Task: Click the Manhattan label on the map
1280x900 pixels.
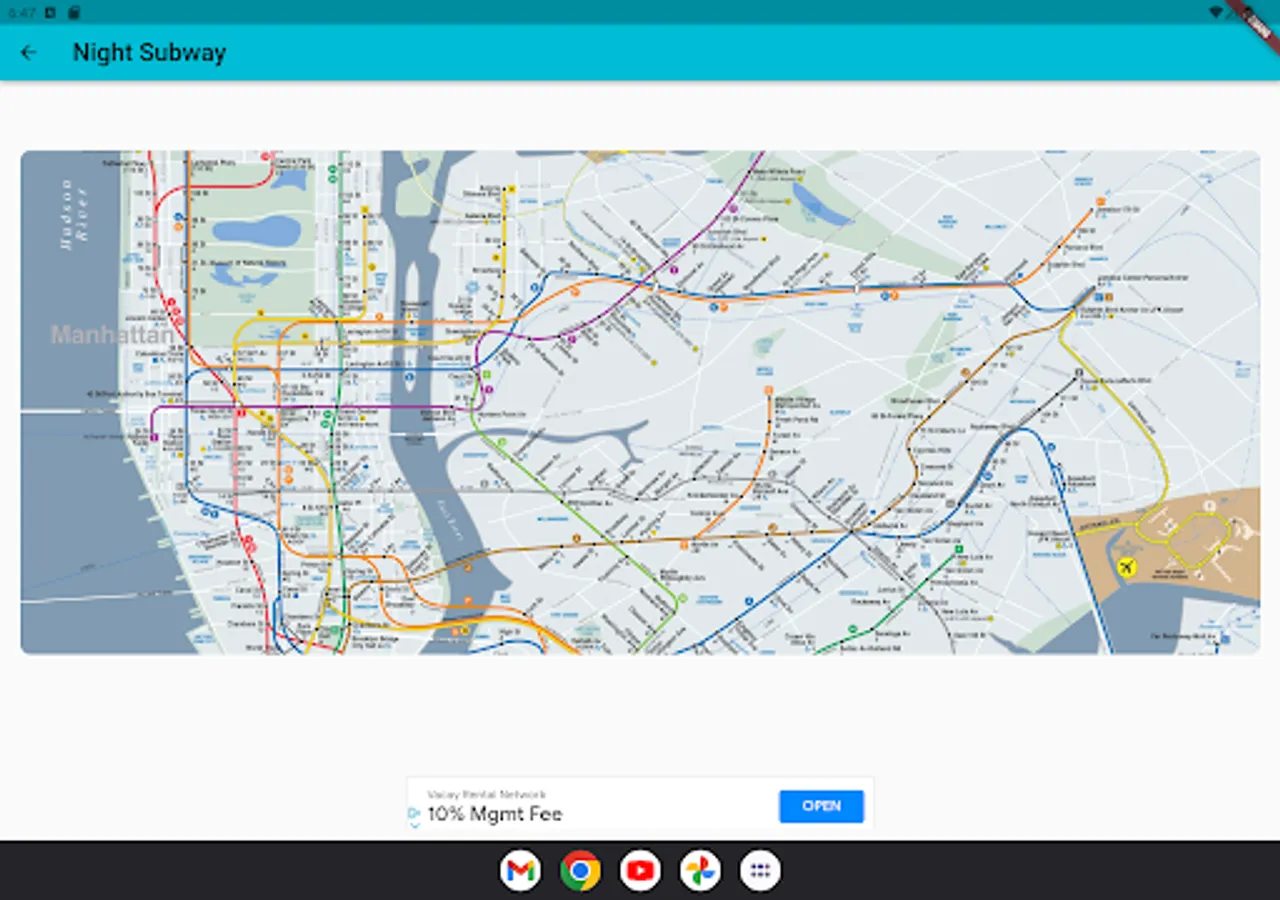Action: coord(112,335)
